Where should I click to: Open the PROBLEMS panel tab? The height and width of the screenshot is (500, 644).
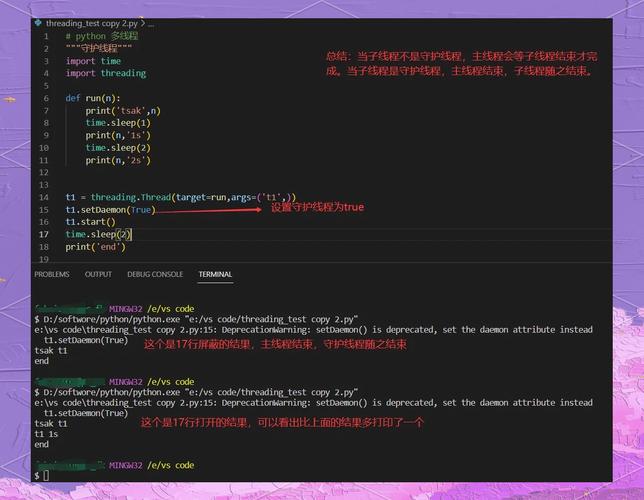point(52,274)
